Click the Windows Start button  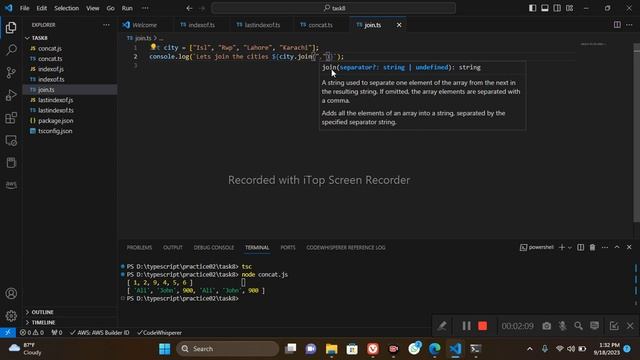pyautogui.click(x=164, y=349)
